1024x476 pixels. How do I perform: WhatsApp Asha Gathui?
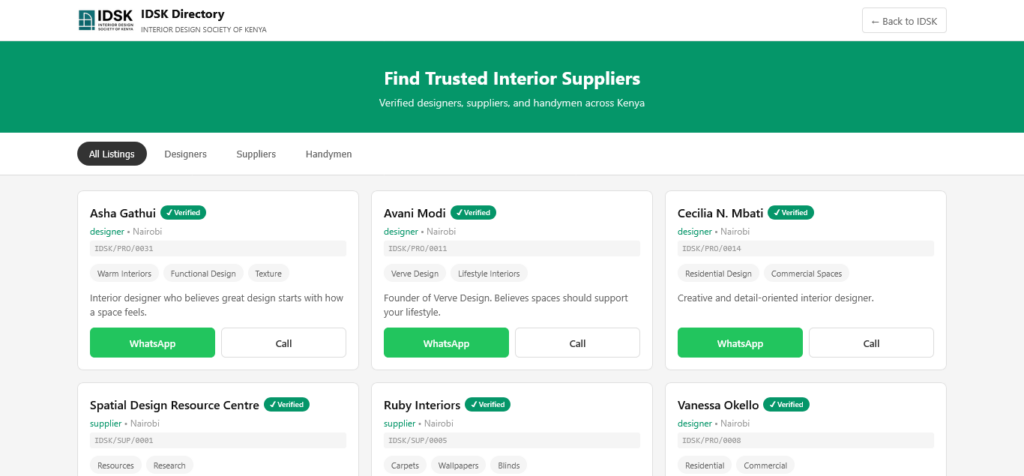pos(152,343)
